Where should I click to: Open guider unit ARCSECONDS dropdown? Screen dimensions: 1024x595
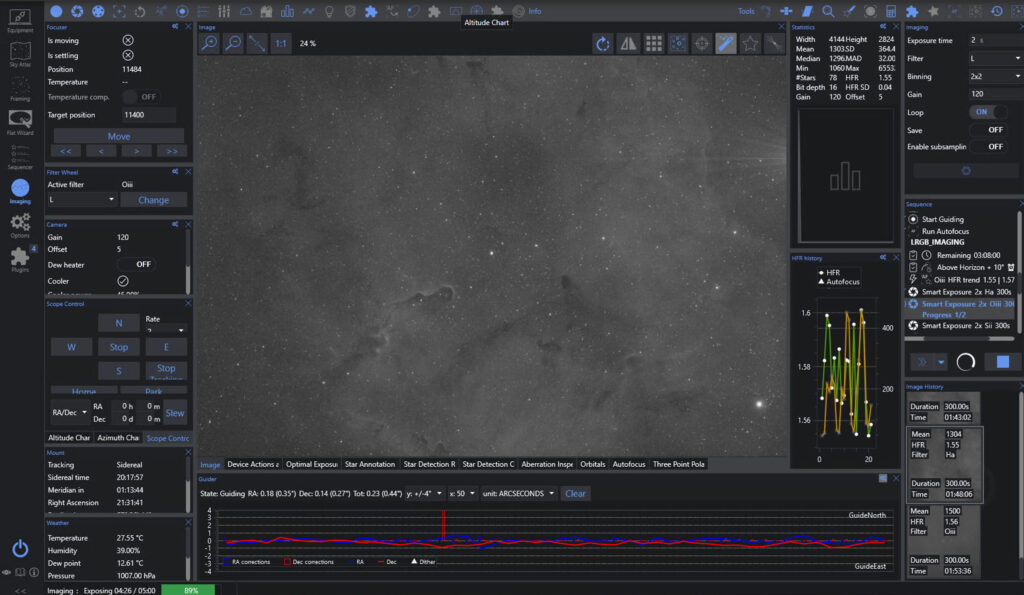519,493
